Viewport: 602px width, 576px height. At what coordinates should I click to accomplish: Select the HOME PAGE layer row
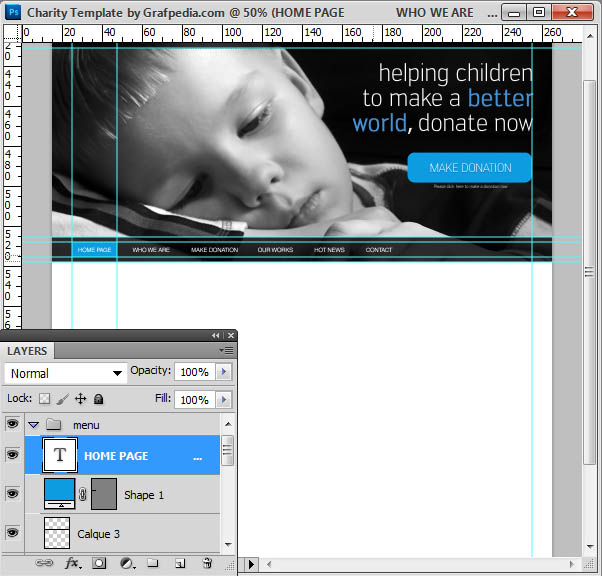(x=122, y=455)
